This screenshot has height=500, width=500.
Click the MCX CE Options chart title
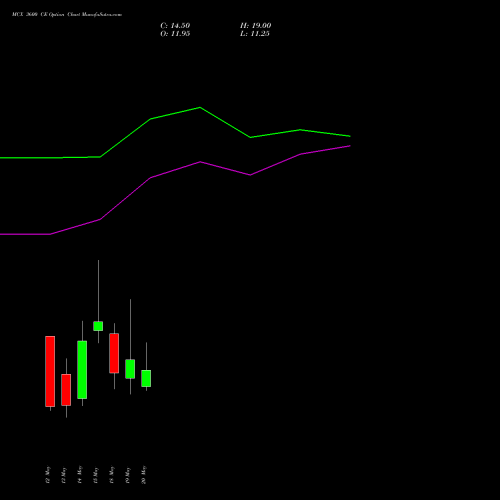(x=67, y=15)
